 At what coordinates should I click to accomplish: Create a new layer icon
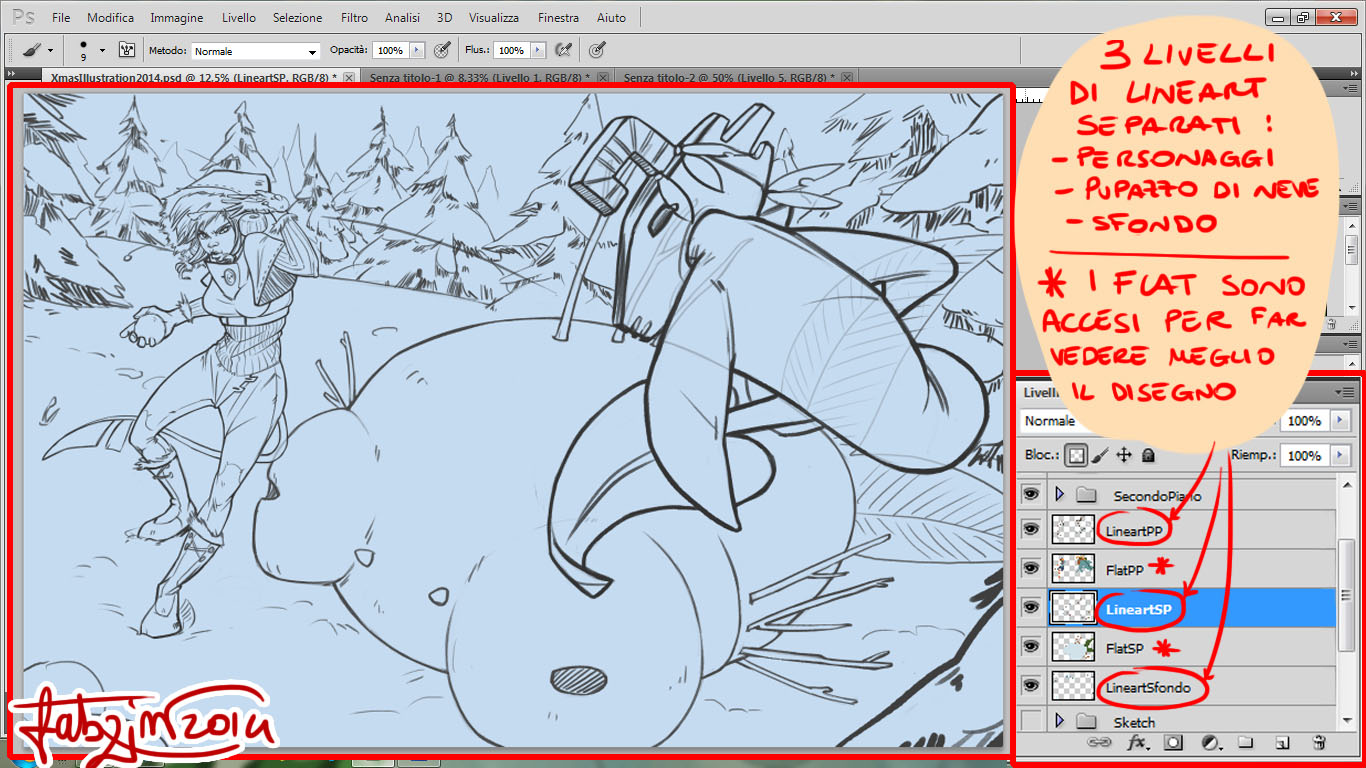coord(1282,743)
